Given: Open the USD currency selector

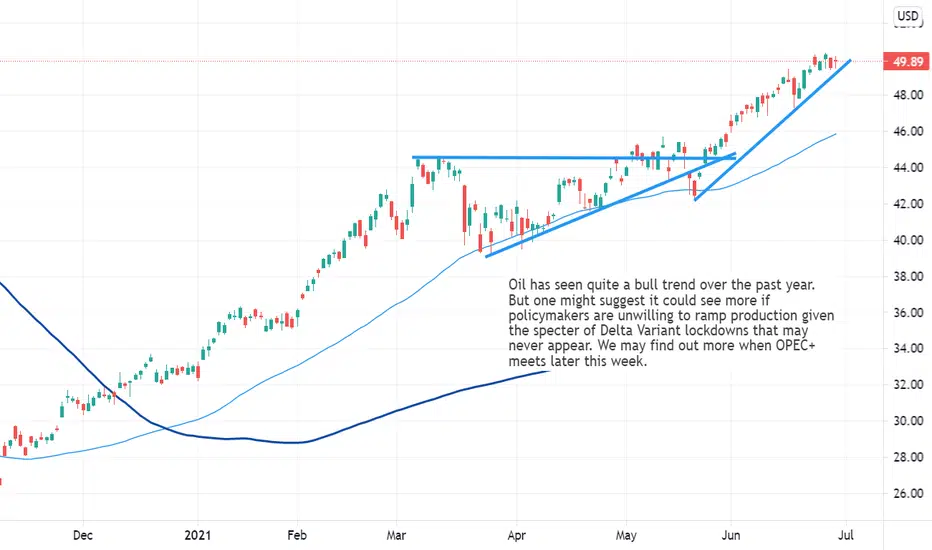Looking at the screenshot, I should (x=908, y=16).
